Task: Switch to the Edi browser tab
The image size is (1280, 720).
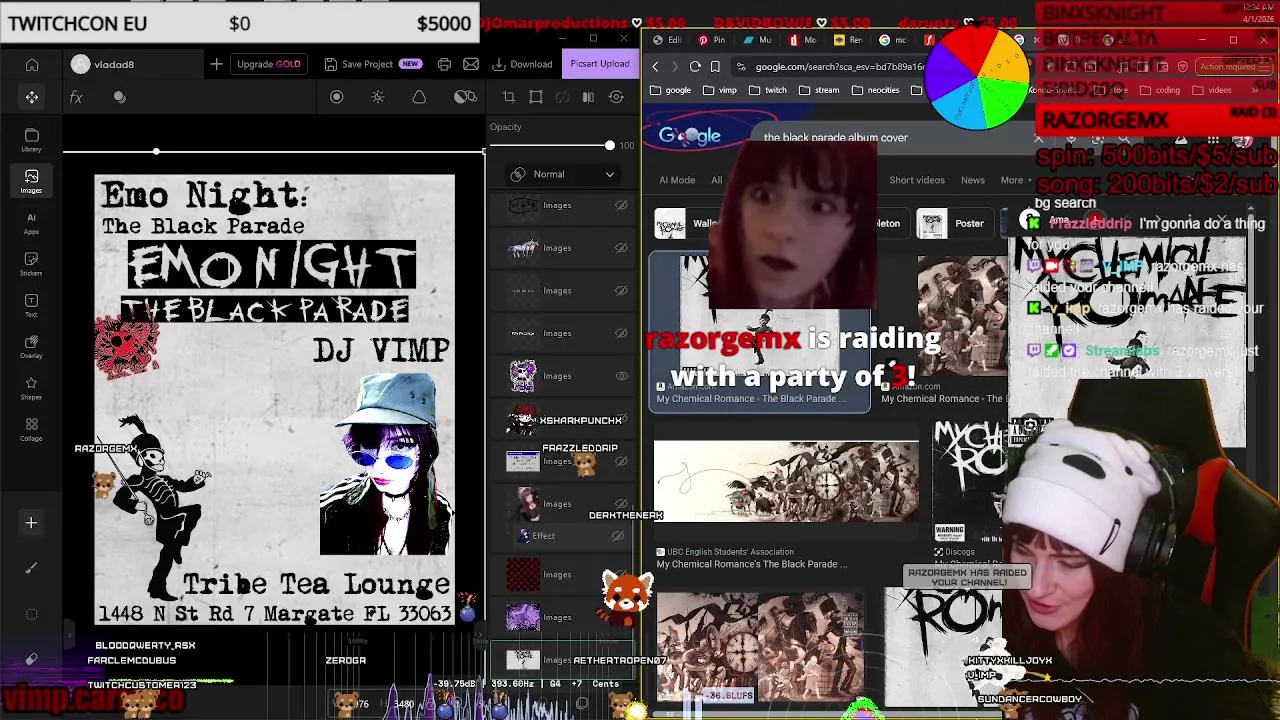Action: point(667,40)
